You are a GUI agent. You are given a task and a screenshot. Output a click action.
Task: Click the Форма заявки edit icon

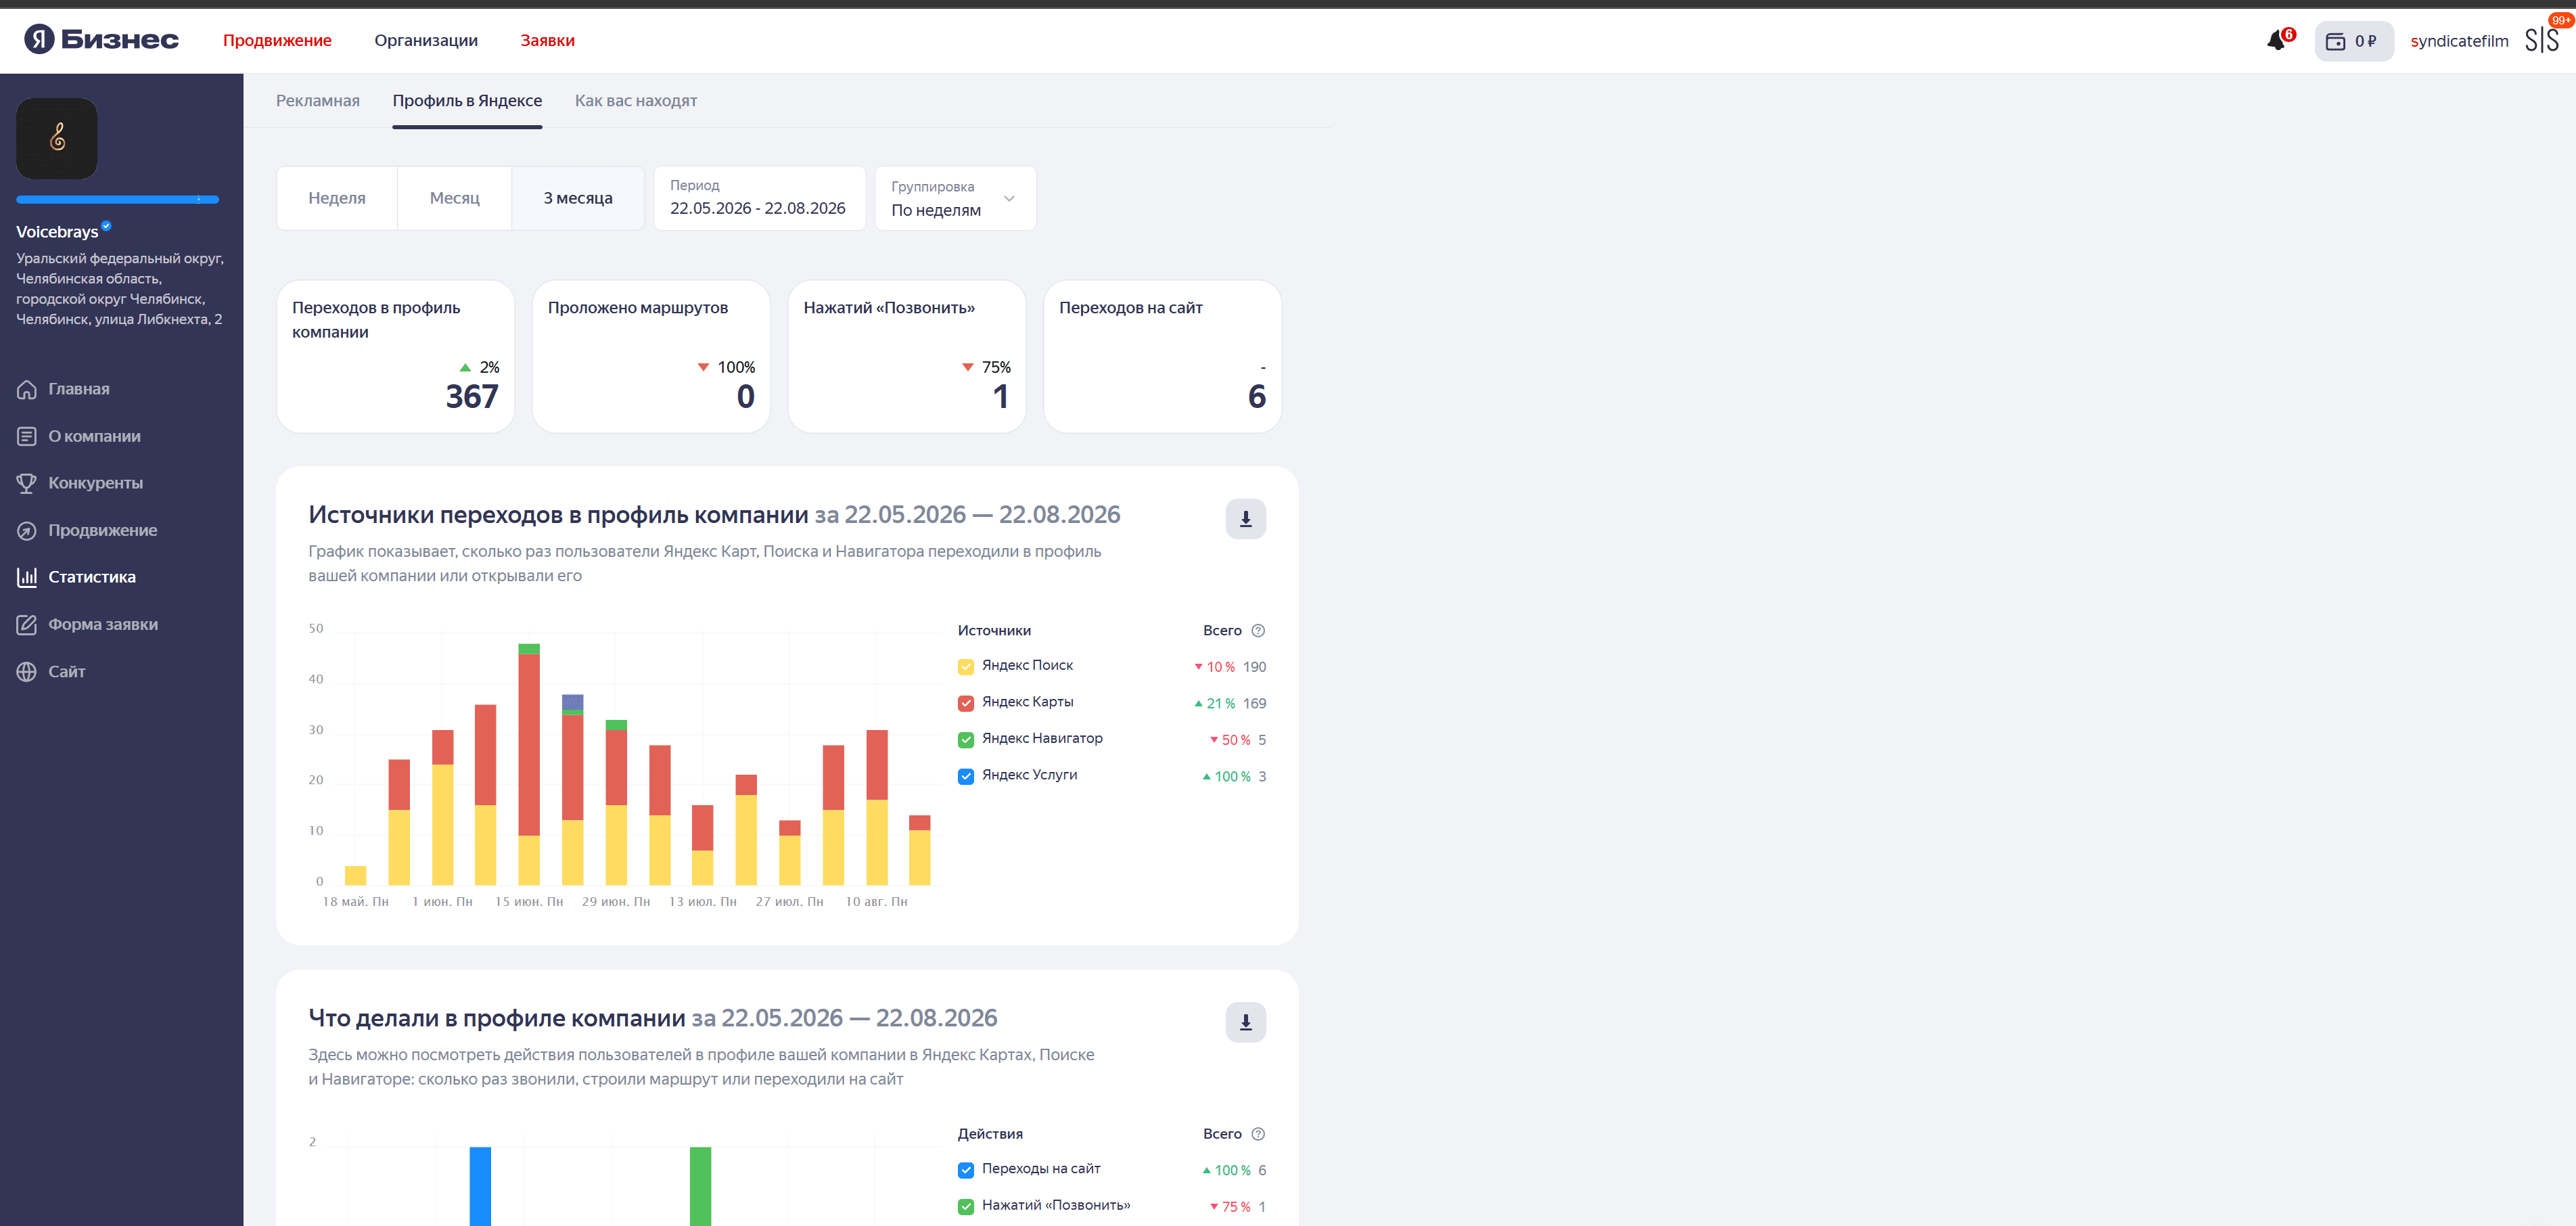pos(27,624)
